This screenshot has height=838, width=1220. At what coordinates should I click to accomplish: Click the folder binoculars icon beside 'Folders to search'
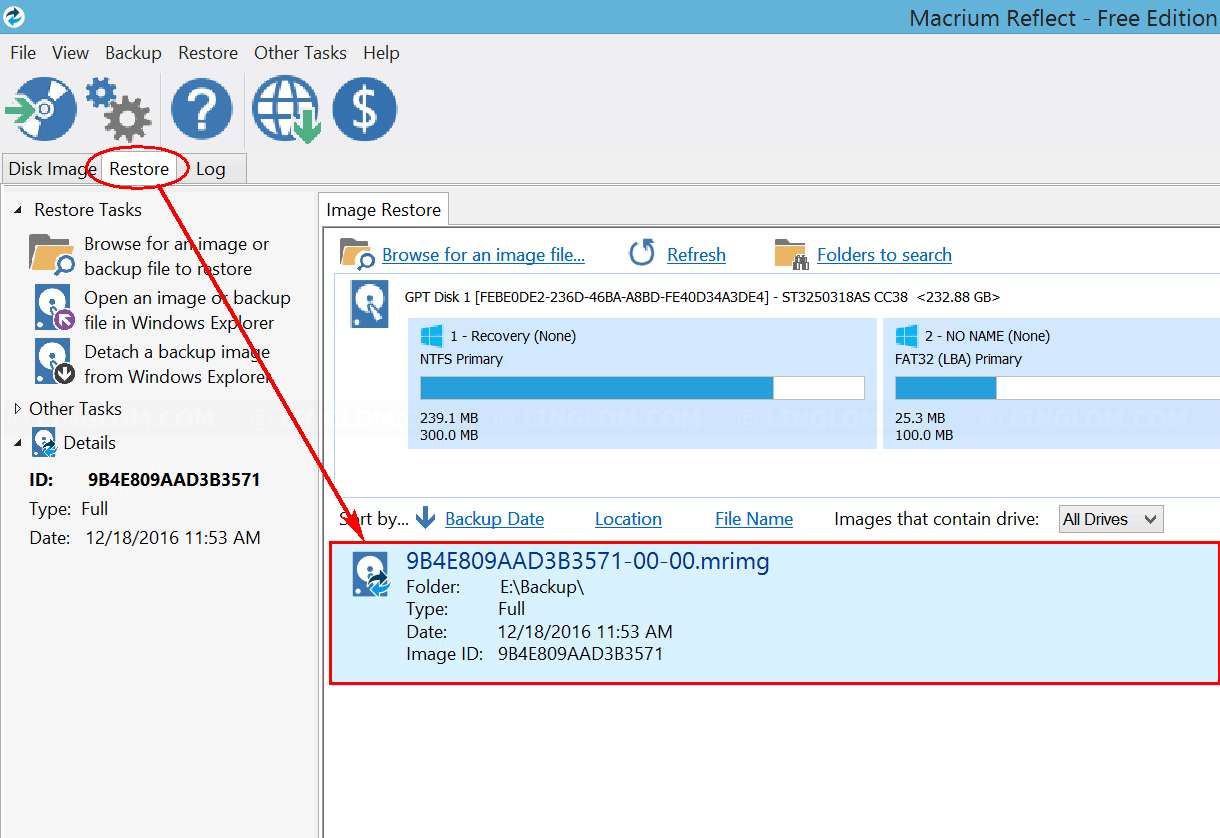(x=791, y=254)
